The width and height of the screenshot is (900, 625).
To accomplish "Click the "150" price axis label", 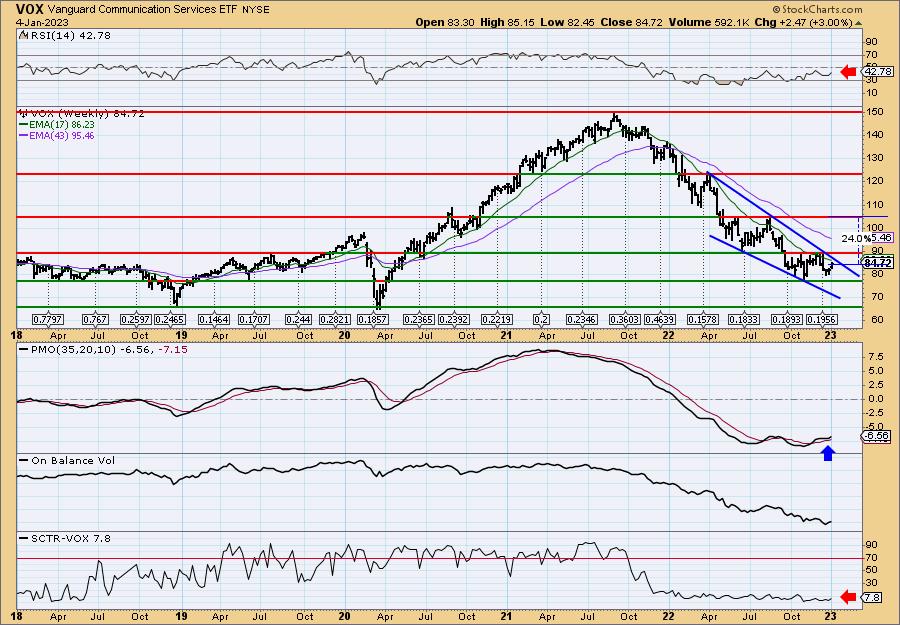I will pos(873,111).
